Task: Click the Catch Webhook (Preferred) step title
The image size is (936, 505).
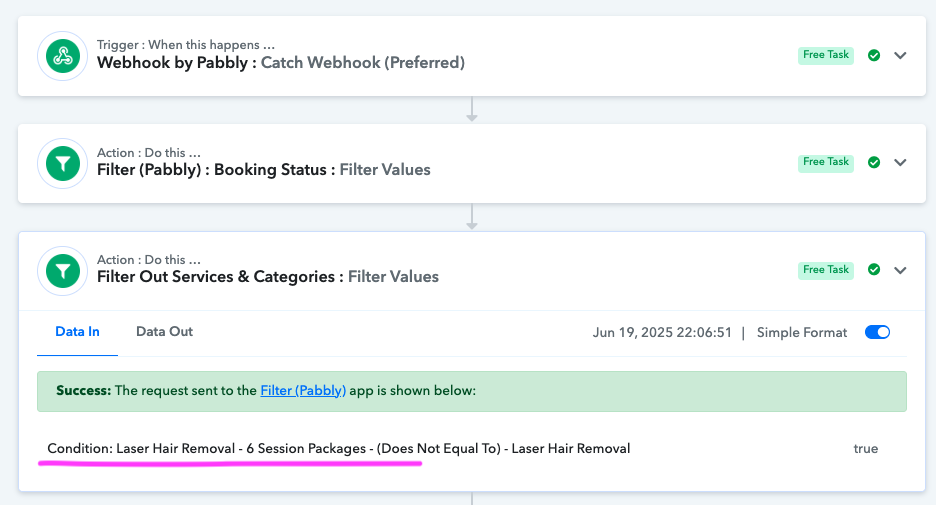Action: coord(362,63)
